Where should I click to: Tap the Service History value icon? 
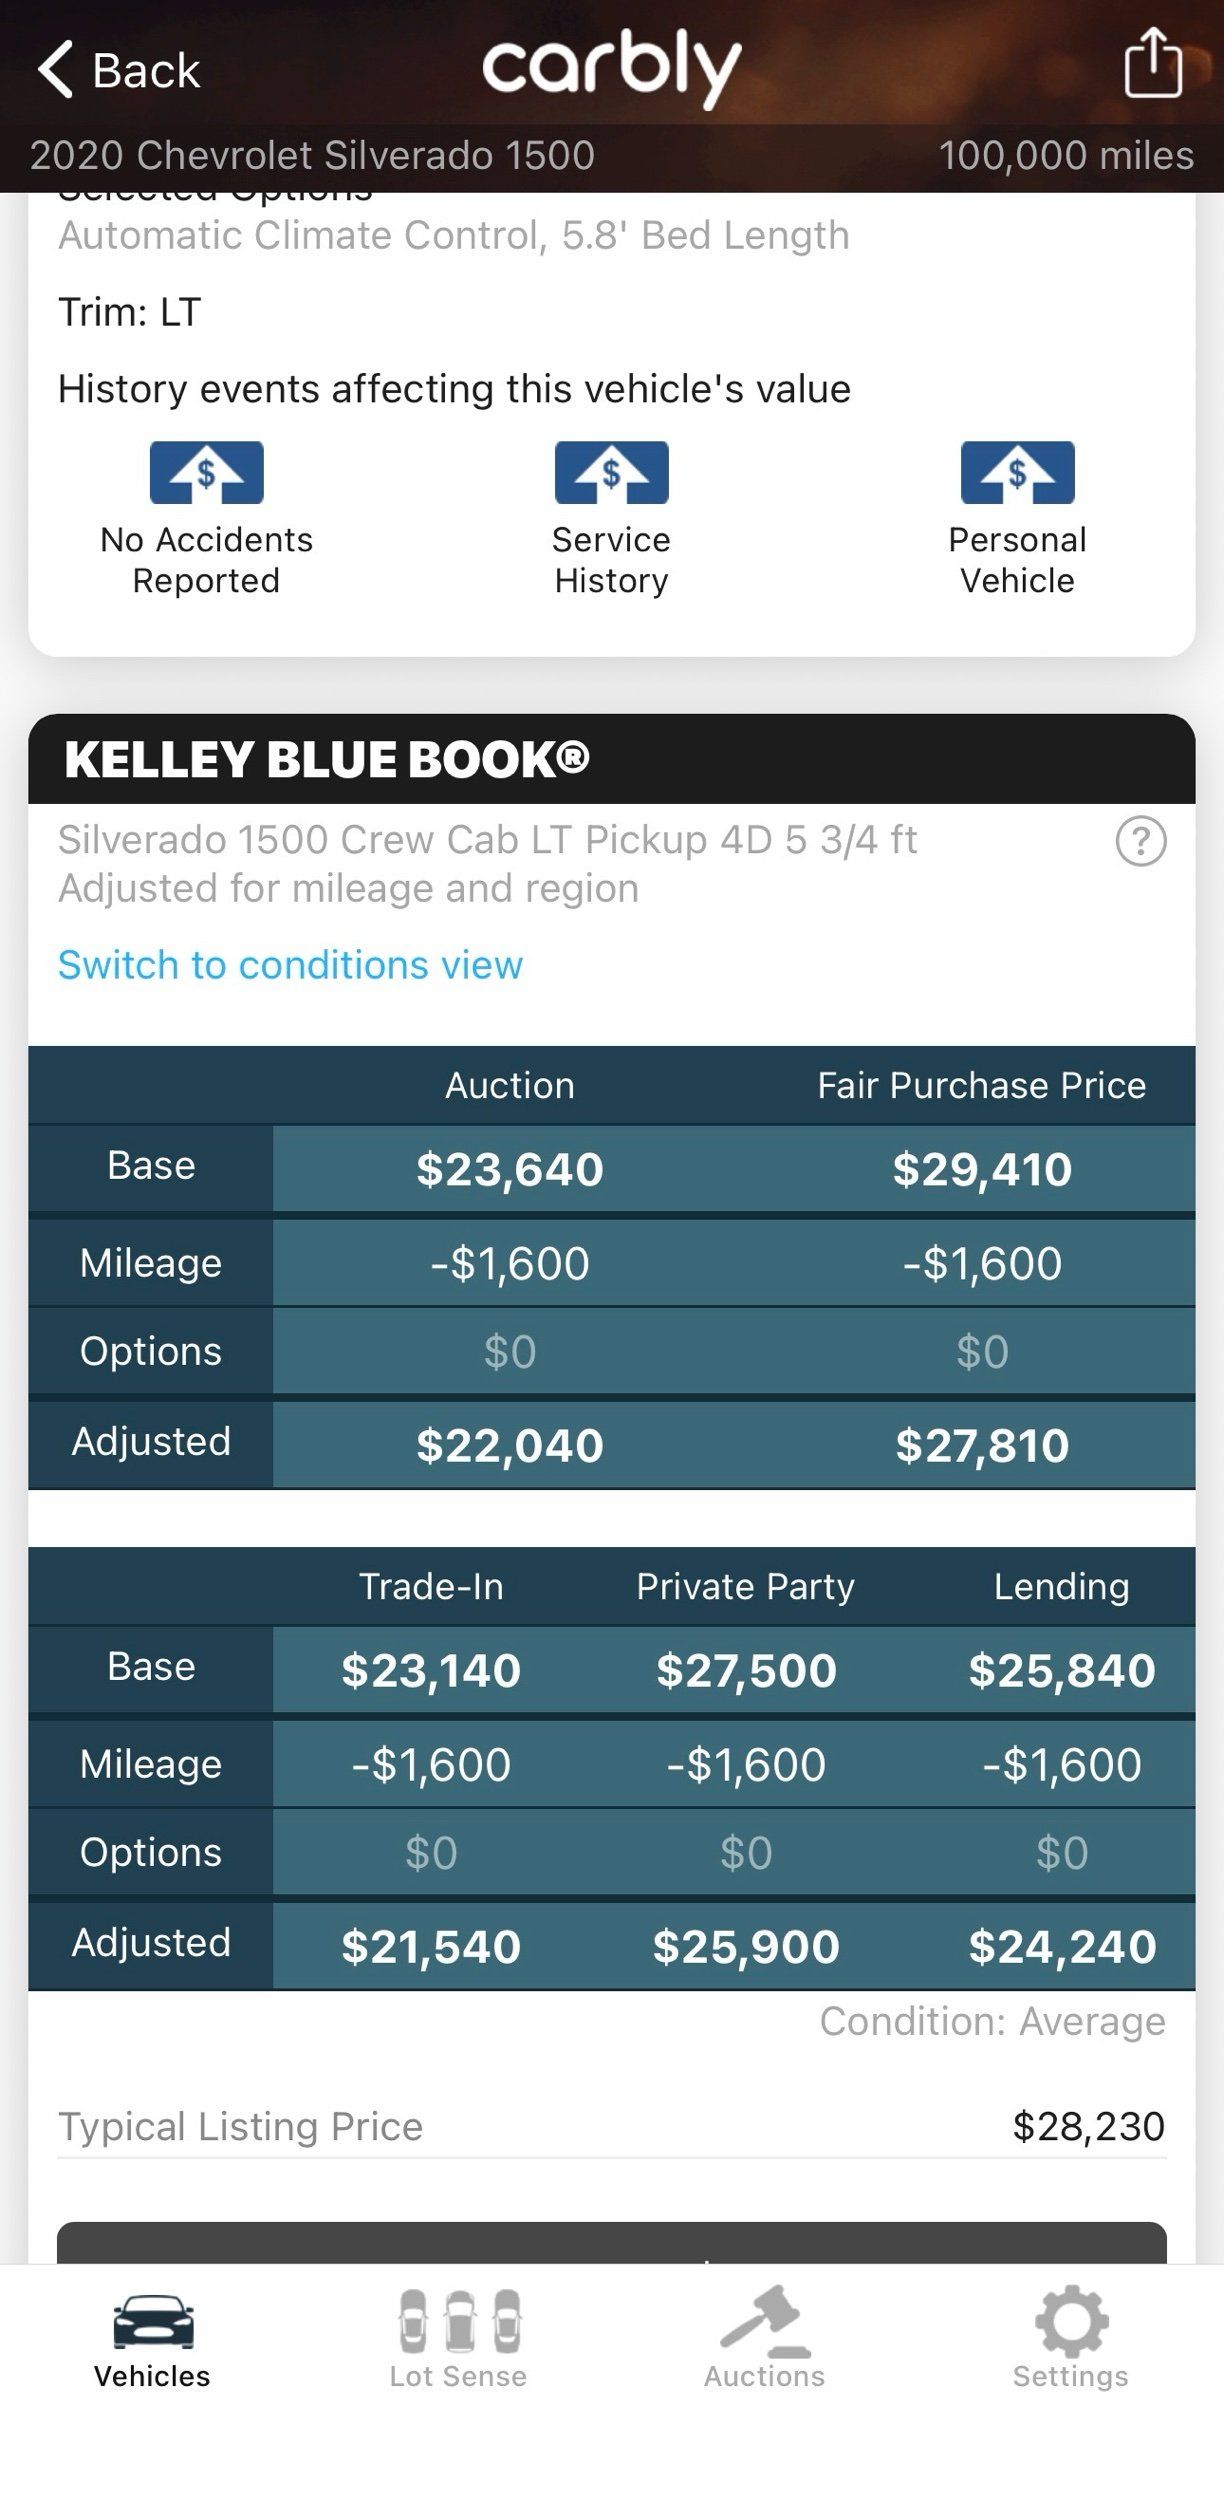(x=611, y=472)
